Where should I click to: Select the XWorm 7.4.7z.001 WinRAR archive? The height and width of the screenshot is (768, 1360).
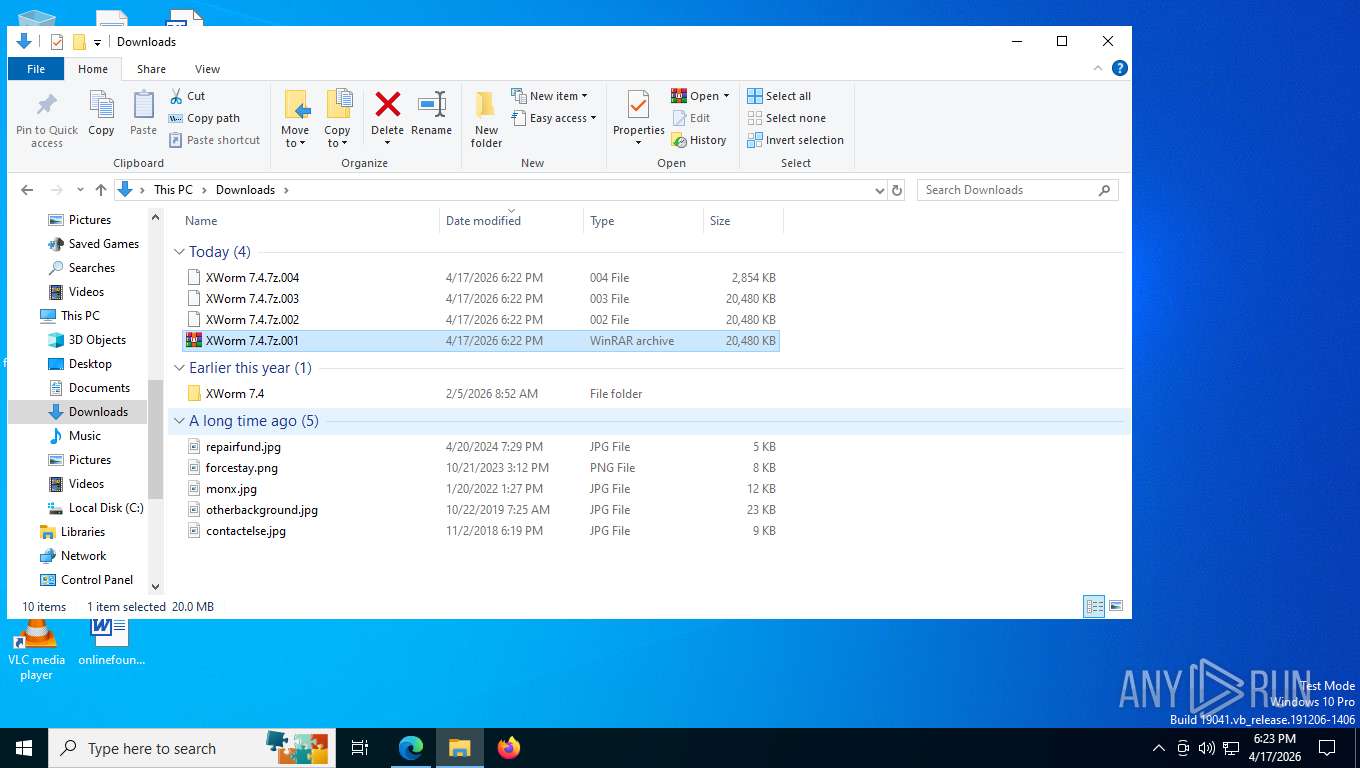pyautogui.click(x=481, y=341)
